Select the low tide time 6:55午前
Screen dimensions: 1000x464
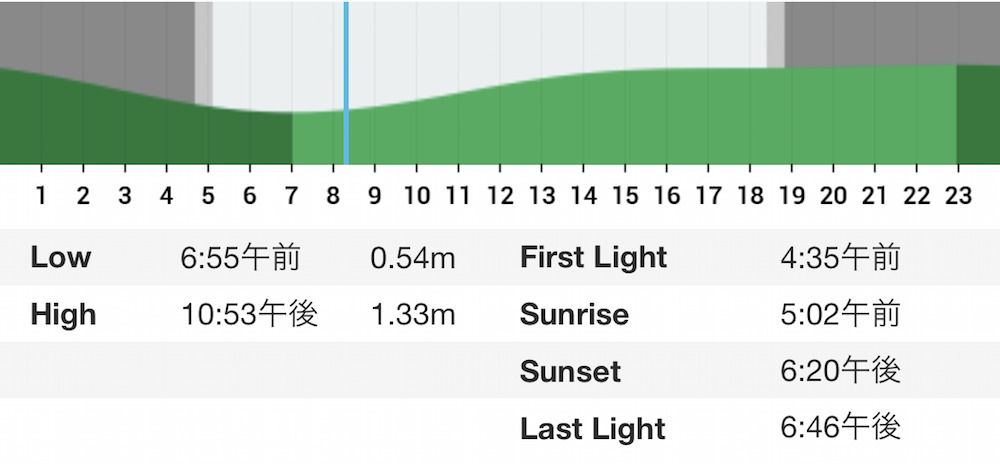point(241,259)
